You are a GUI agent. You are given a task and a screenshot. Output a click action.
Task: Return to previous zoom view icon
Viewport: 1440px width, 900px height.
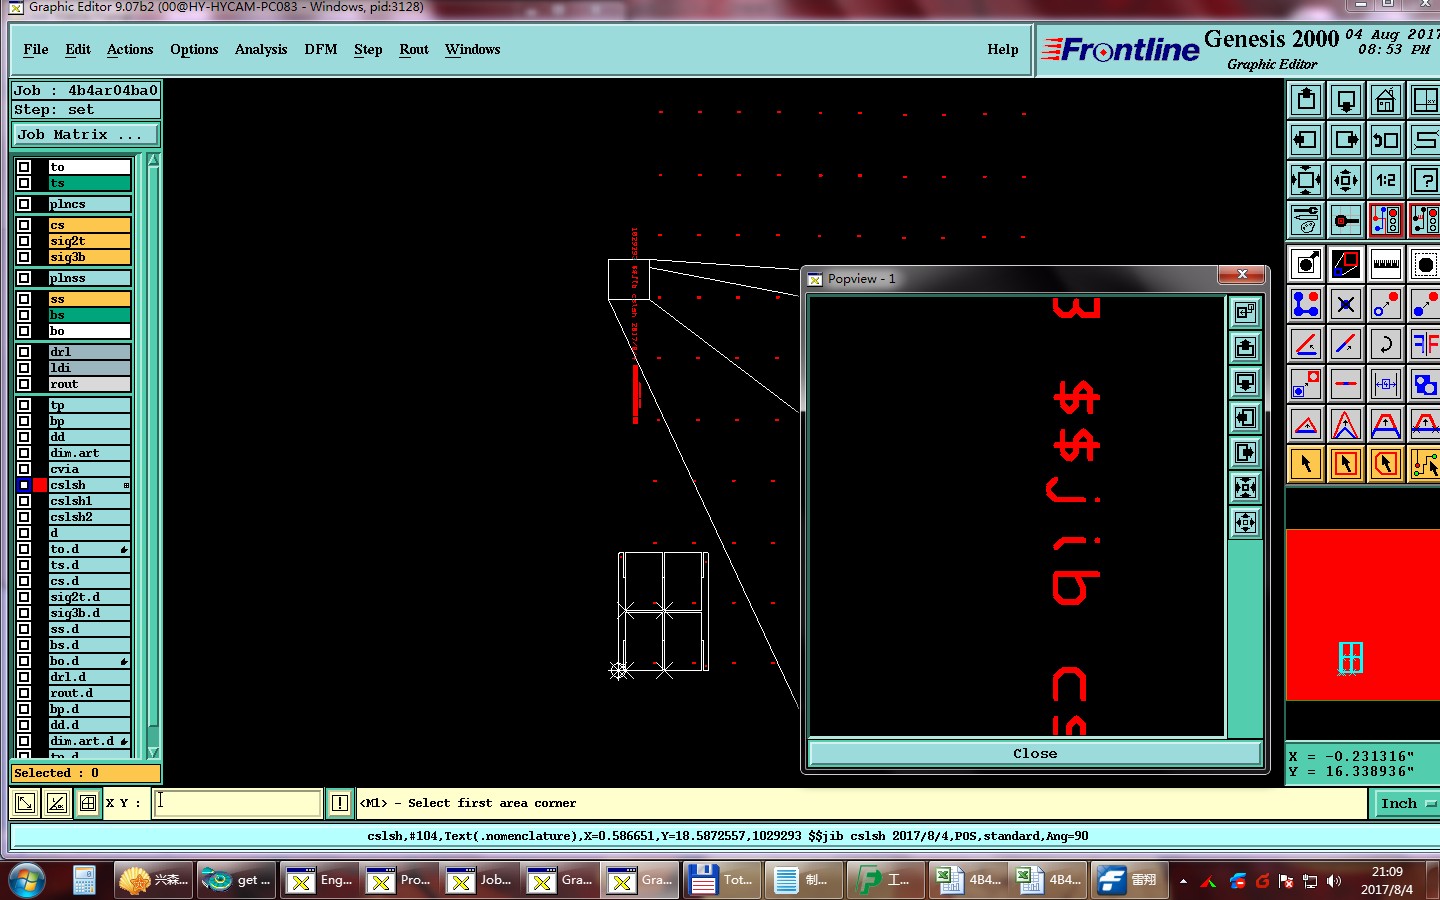click(x=1386, y=140)
